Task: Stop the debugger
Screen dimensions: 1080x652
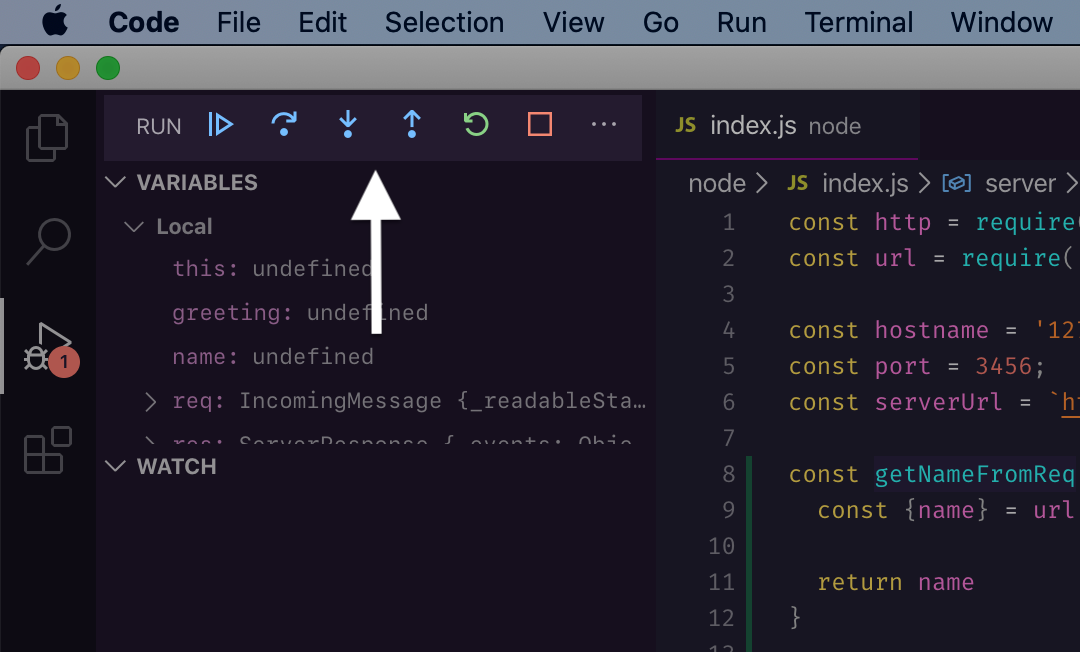Action: pos(539,124)
